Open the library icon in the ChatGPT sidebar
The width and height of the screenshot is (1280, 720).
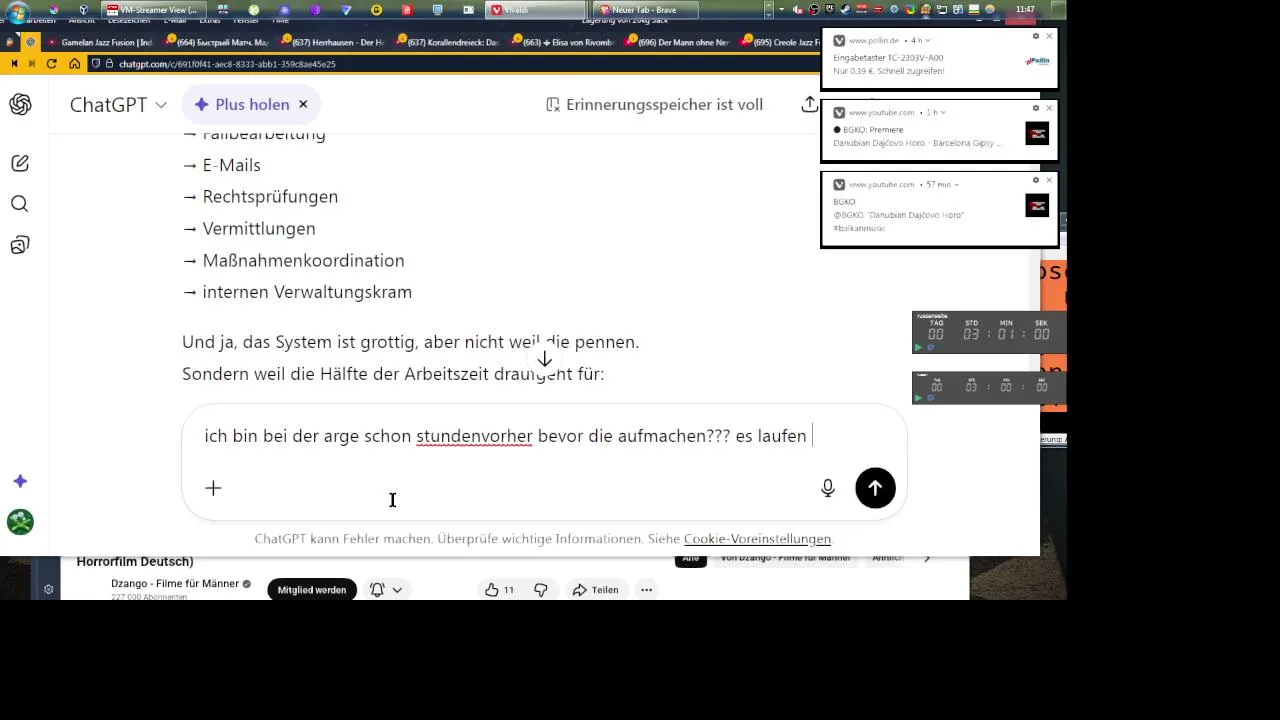20,245
